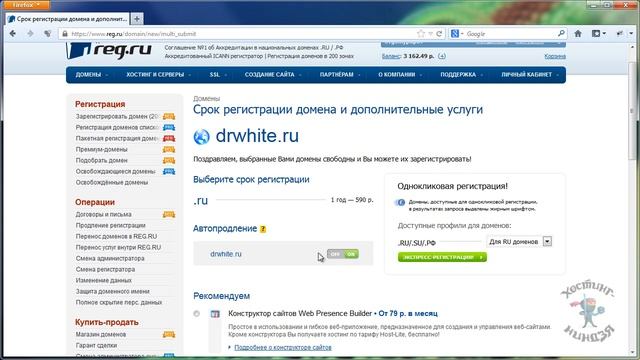Viewport: 640px width, 360px height.
Task: Click the browser Forward arrow button
Action: [x=30, y=34]
